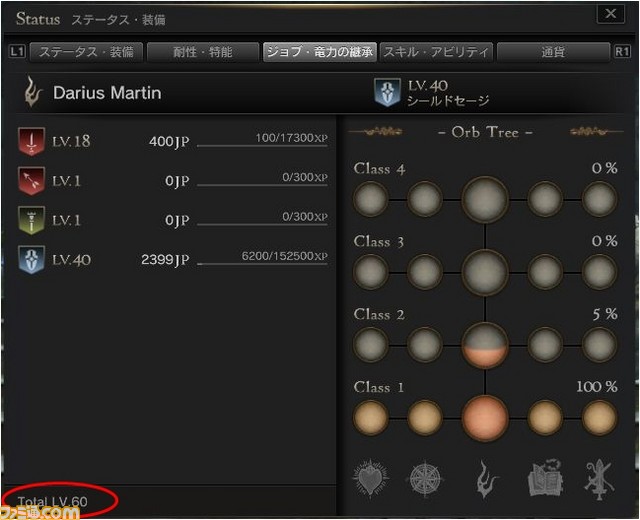
Task: Select the open book icon below the Orb Tree
Action: 545,478
